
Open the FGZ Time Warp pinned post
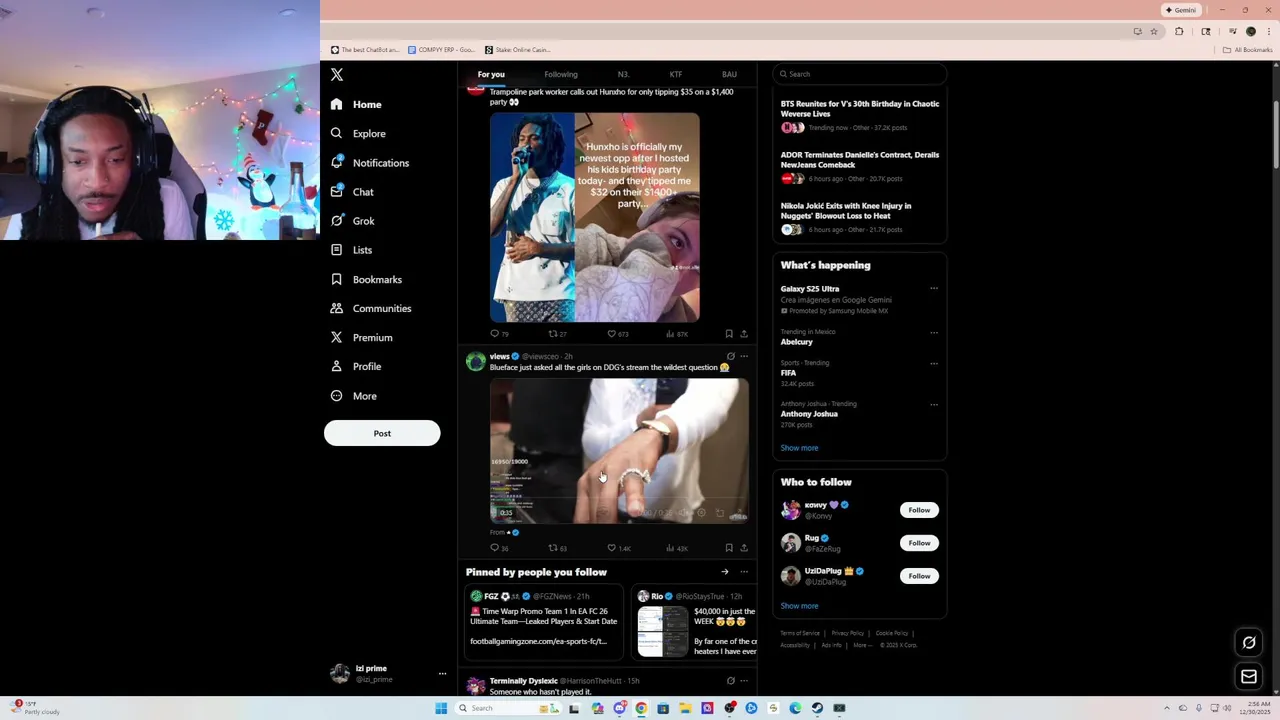click(543, 622)
